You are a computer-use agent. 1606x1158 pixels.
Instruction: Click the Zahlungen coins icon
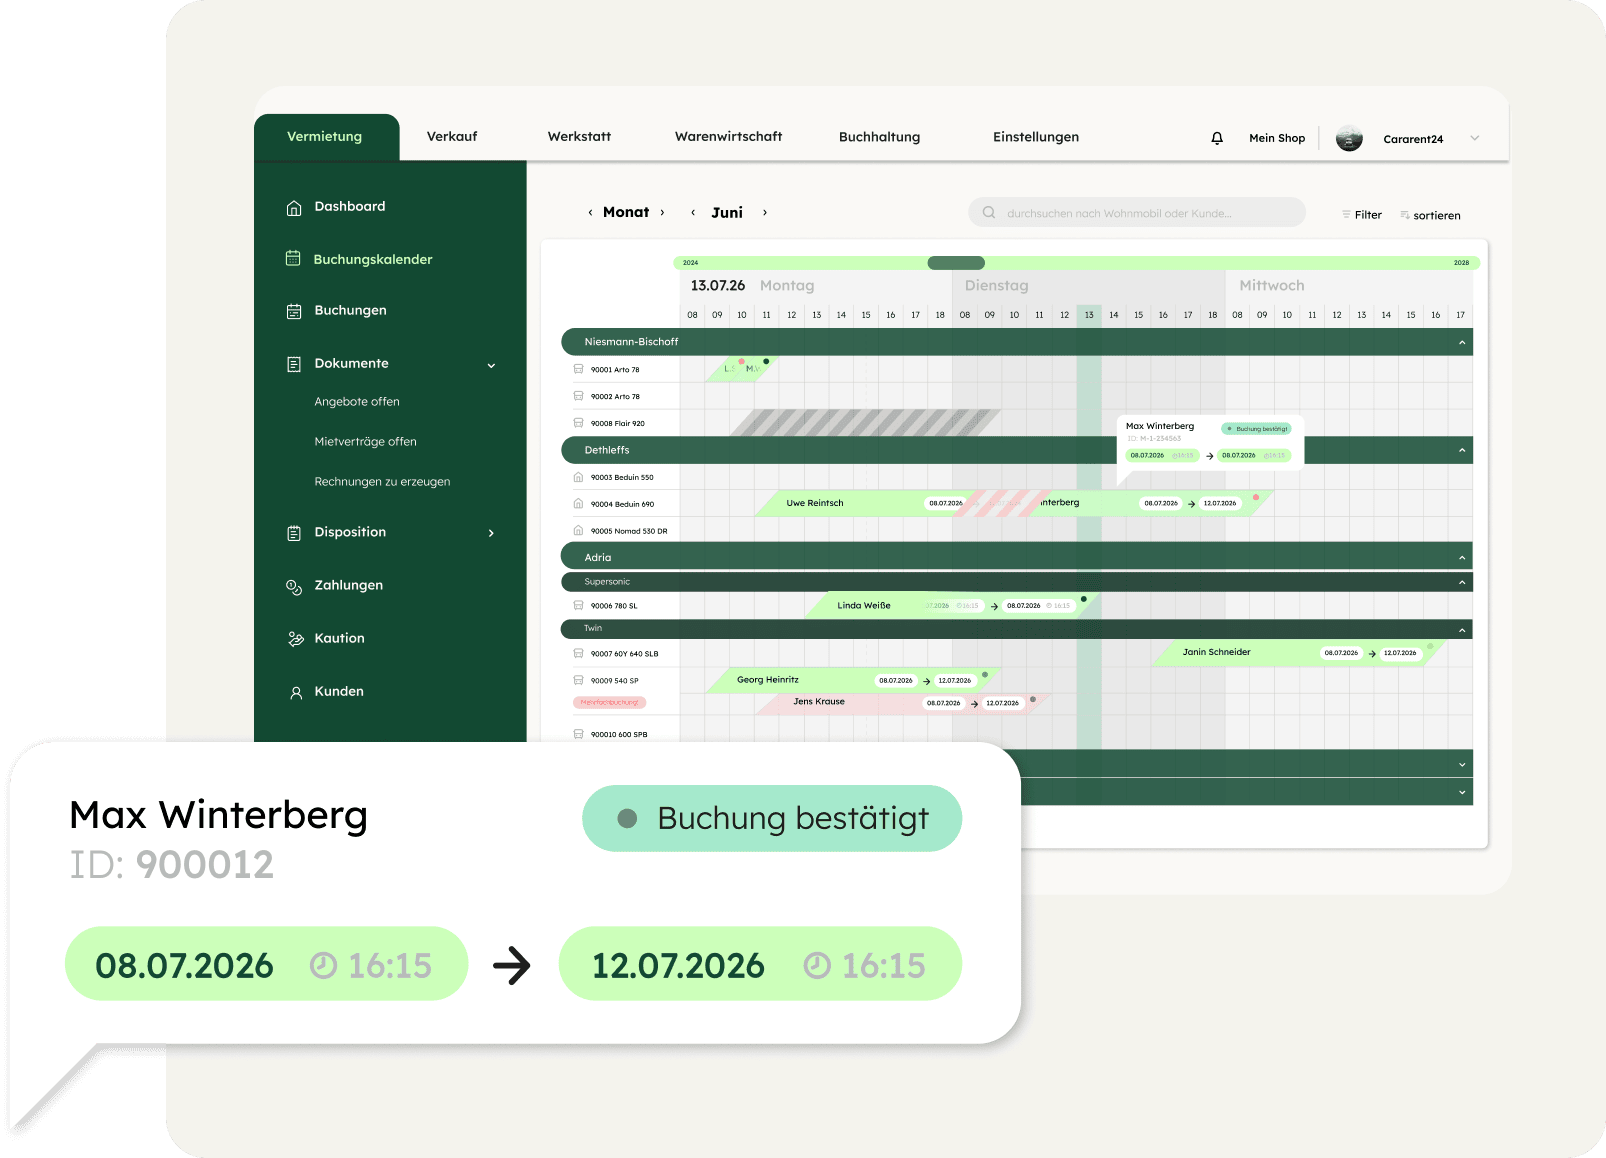pyautogui.click(x=294, y=586)
